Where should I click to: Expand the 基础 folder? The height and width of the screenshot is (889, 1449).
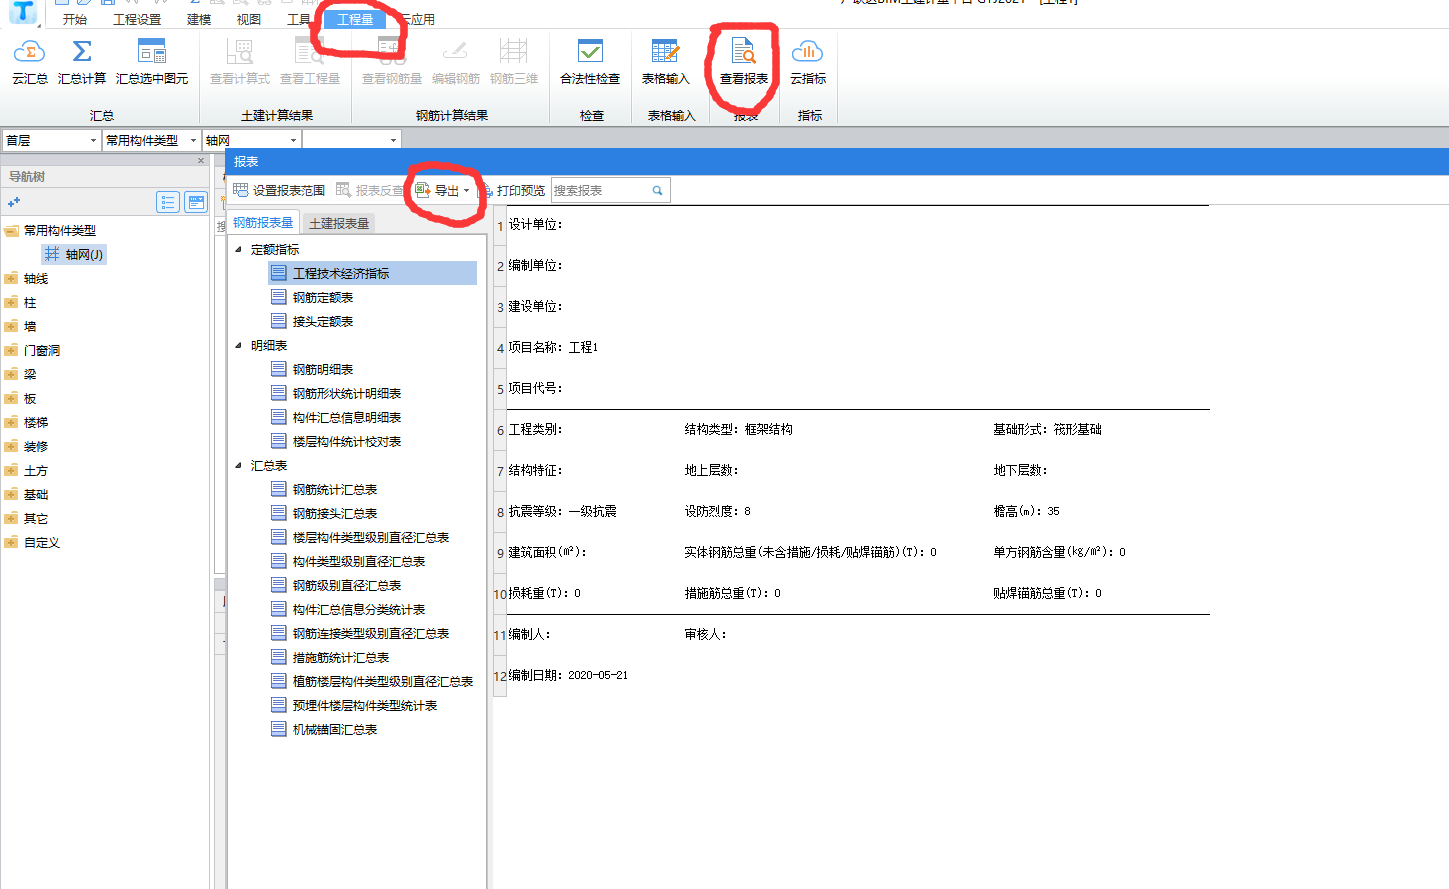click(11, 494)
